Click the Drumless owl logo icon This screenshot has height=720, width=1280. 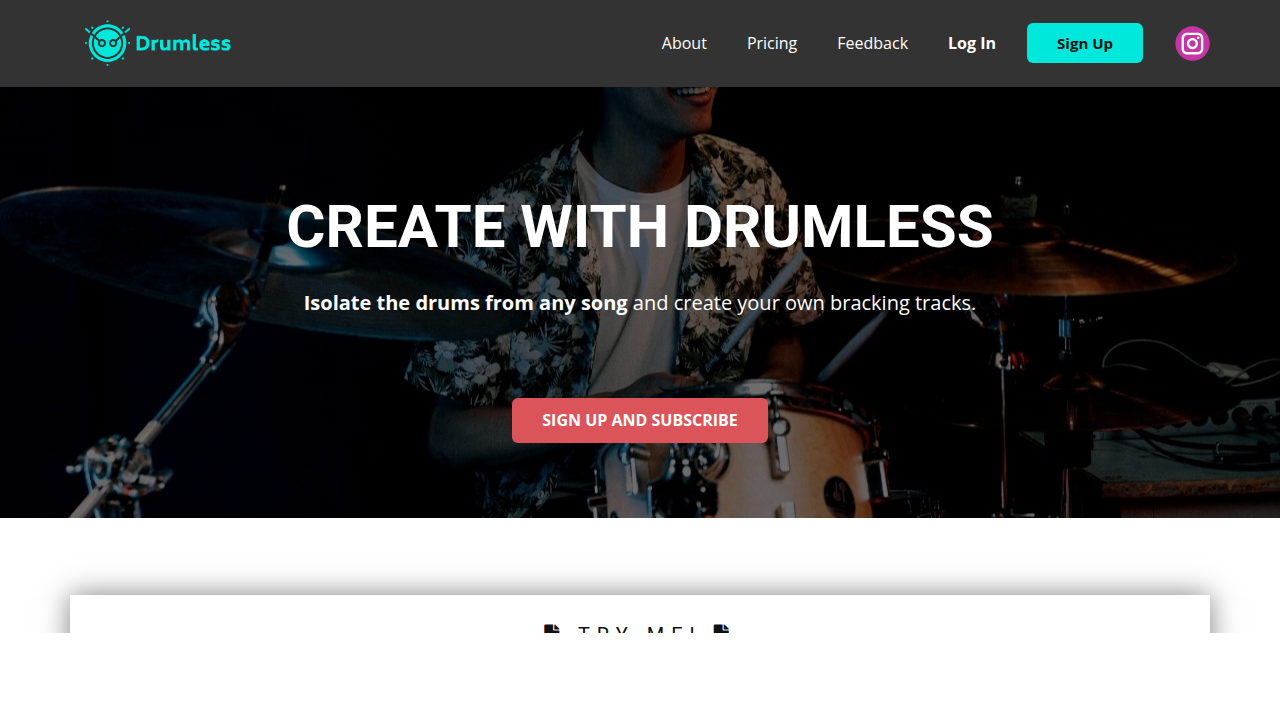tap(107, 43)
